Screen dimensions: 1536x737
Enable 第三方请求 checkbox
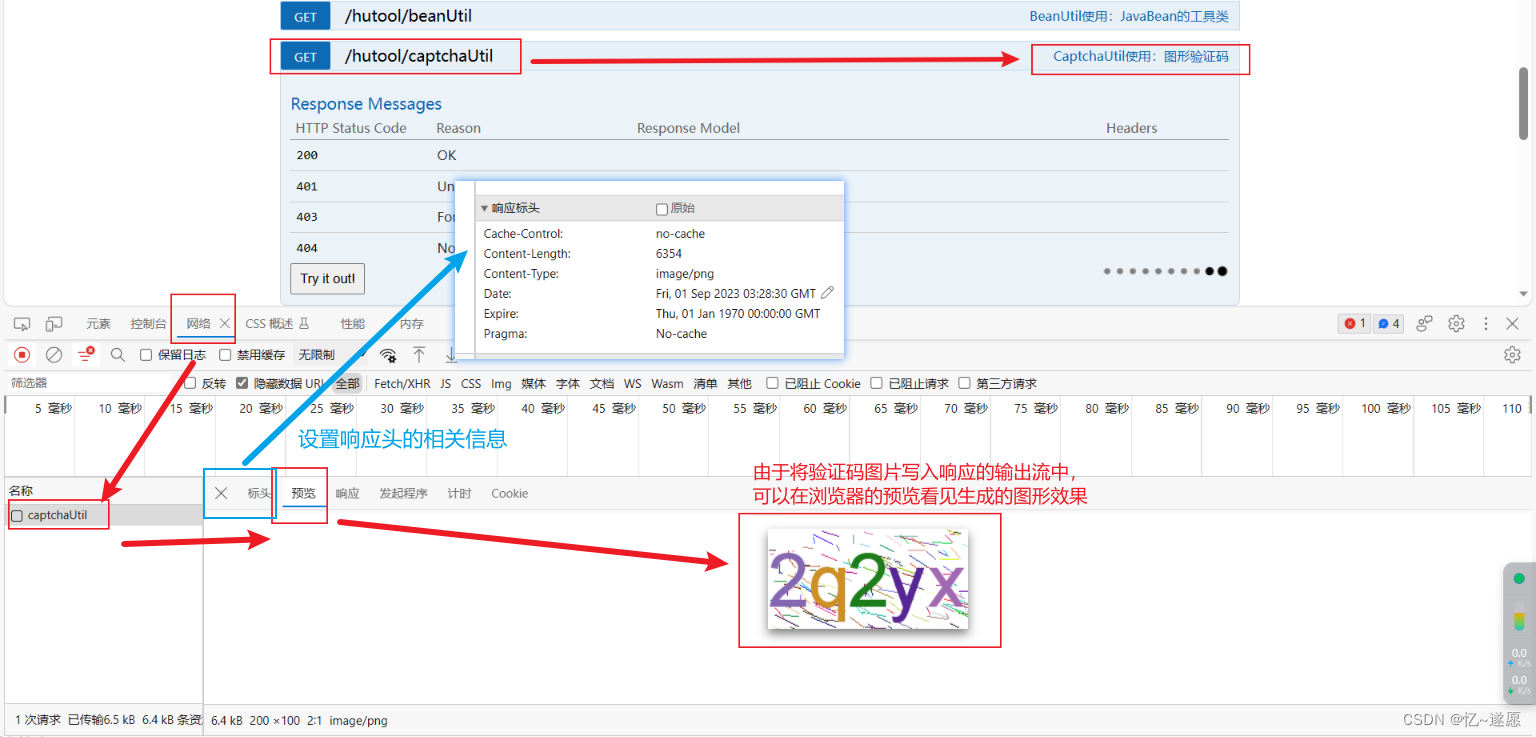pyautogui.click(x=964, y=383)
